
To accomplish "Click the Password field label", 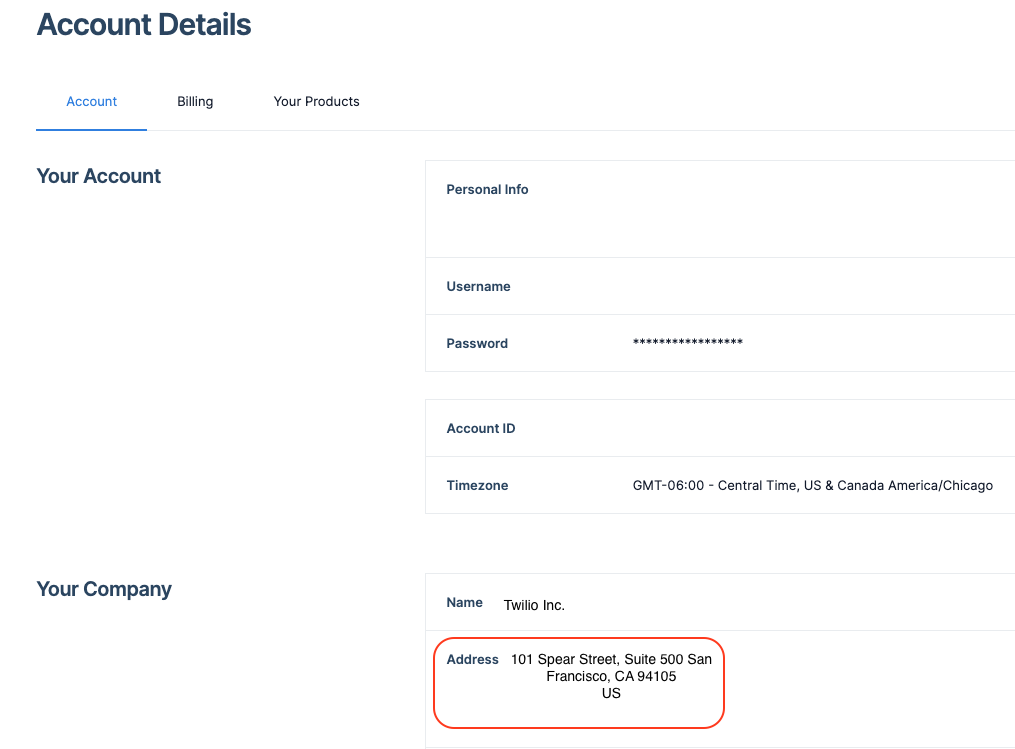I will [x=477, y=344].
